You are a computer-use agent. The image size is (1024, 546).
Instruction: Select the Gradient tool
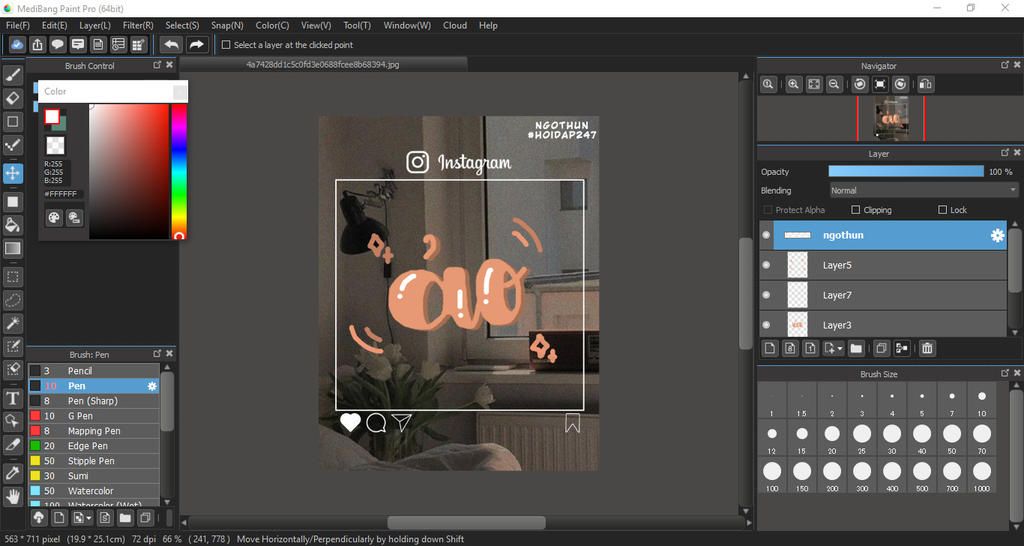pyautogui.click(x=12, y=248)
